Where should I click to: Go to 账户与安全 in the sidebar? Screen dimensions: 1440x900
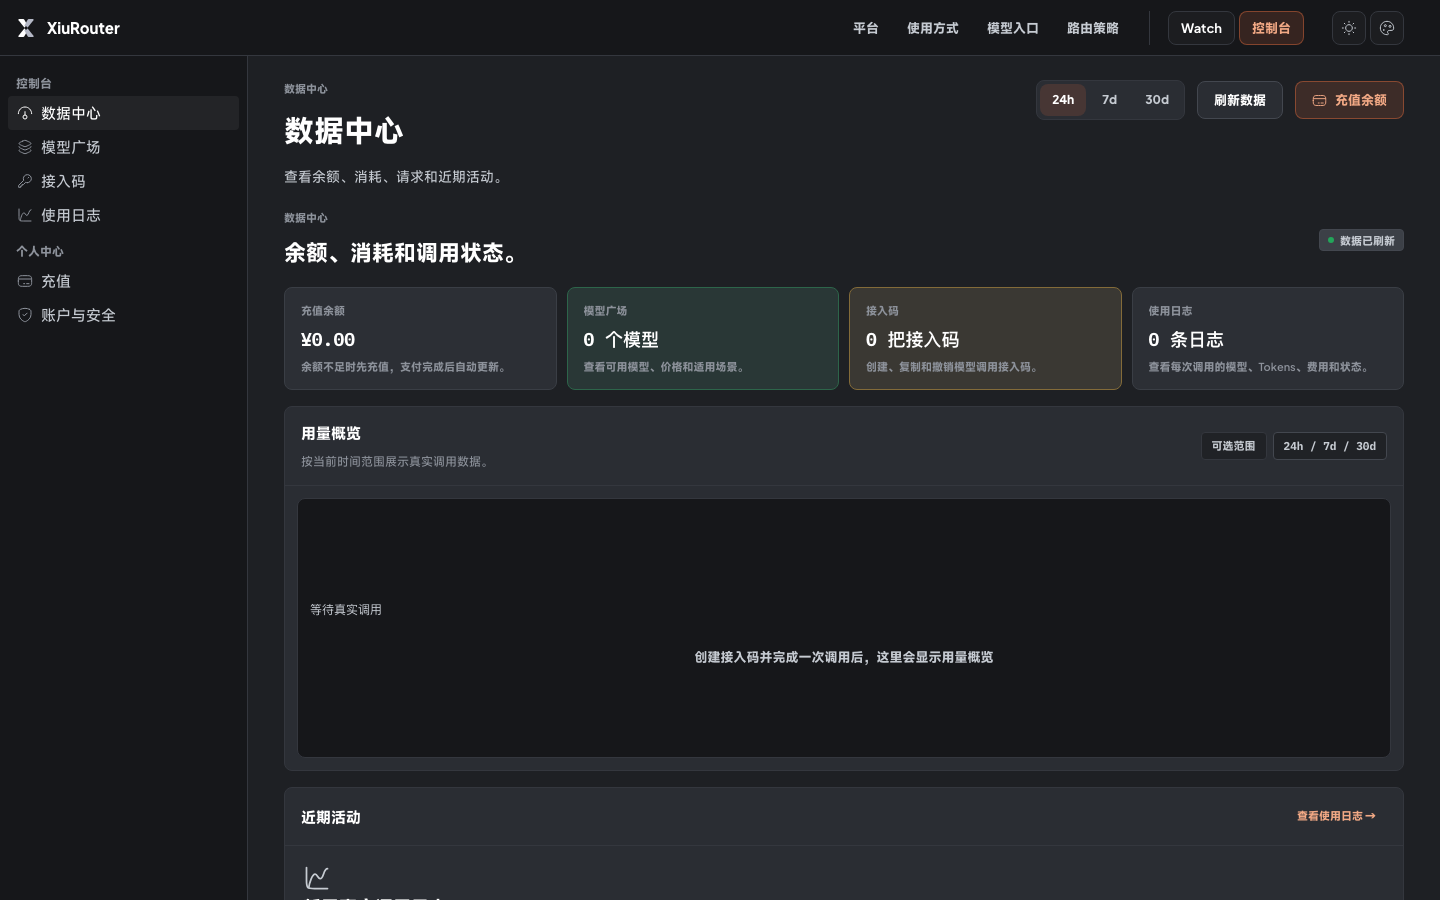[x=123, y=315]
